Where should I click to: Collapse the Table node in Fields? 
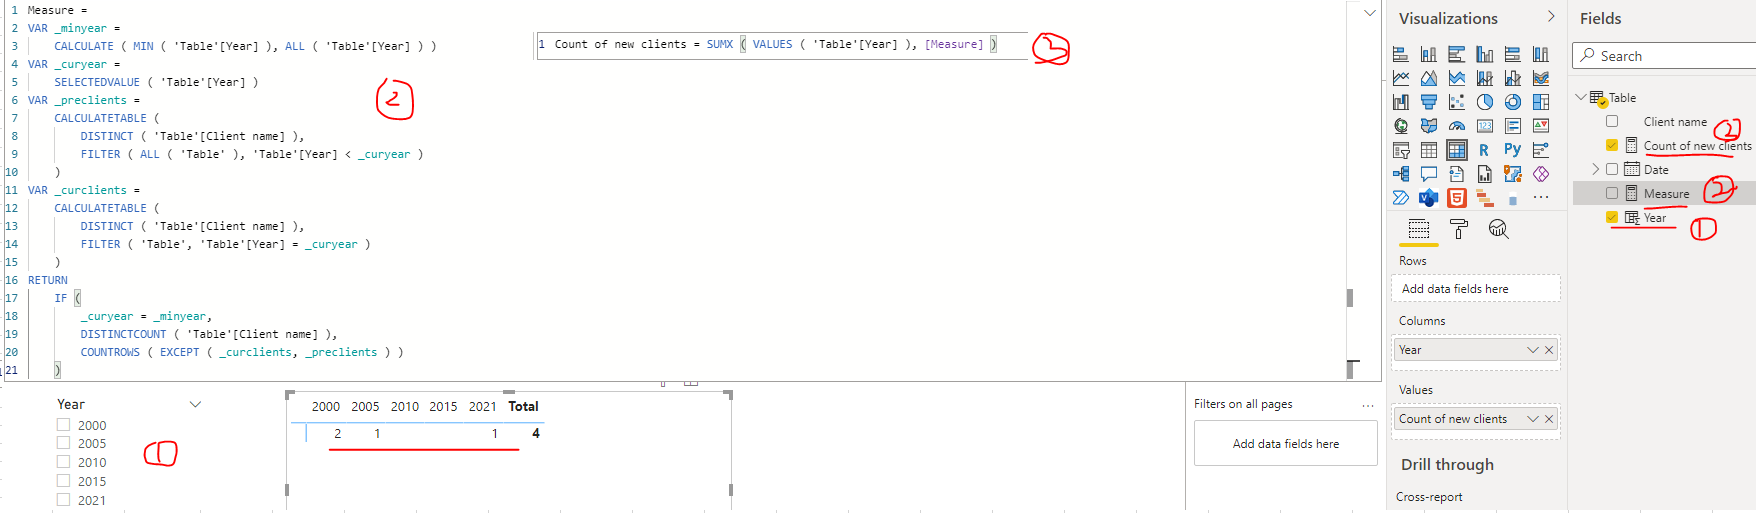[1581, 97]
